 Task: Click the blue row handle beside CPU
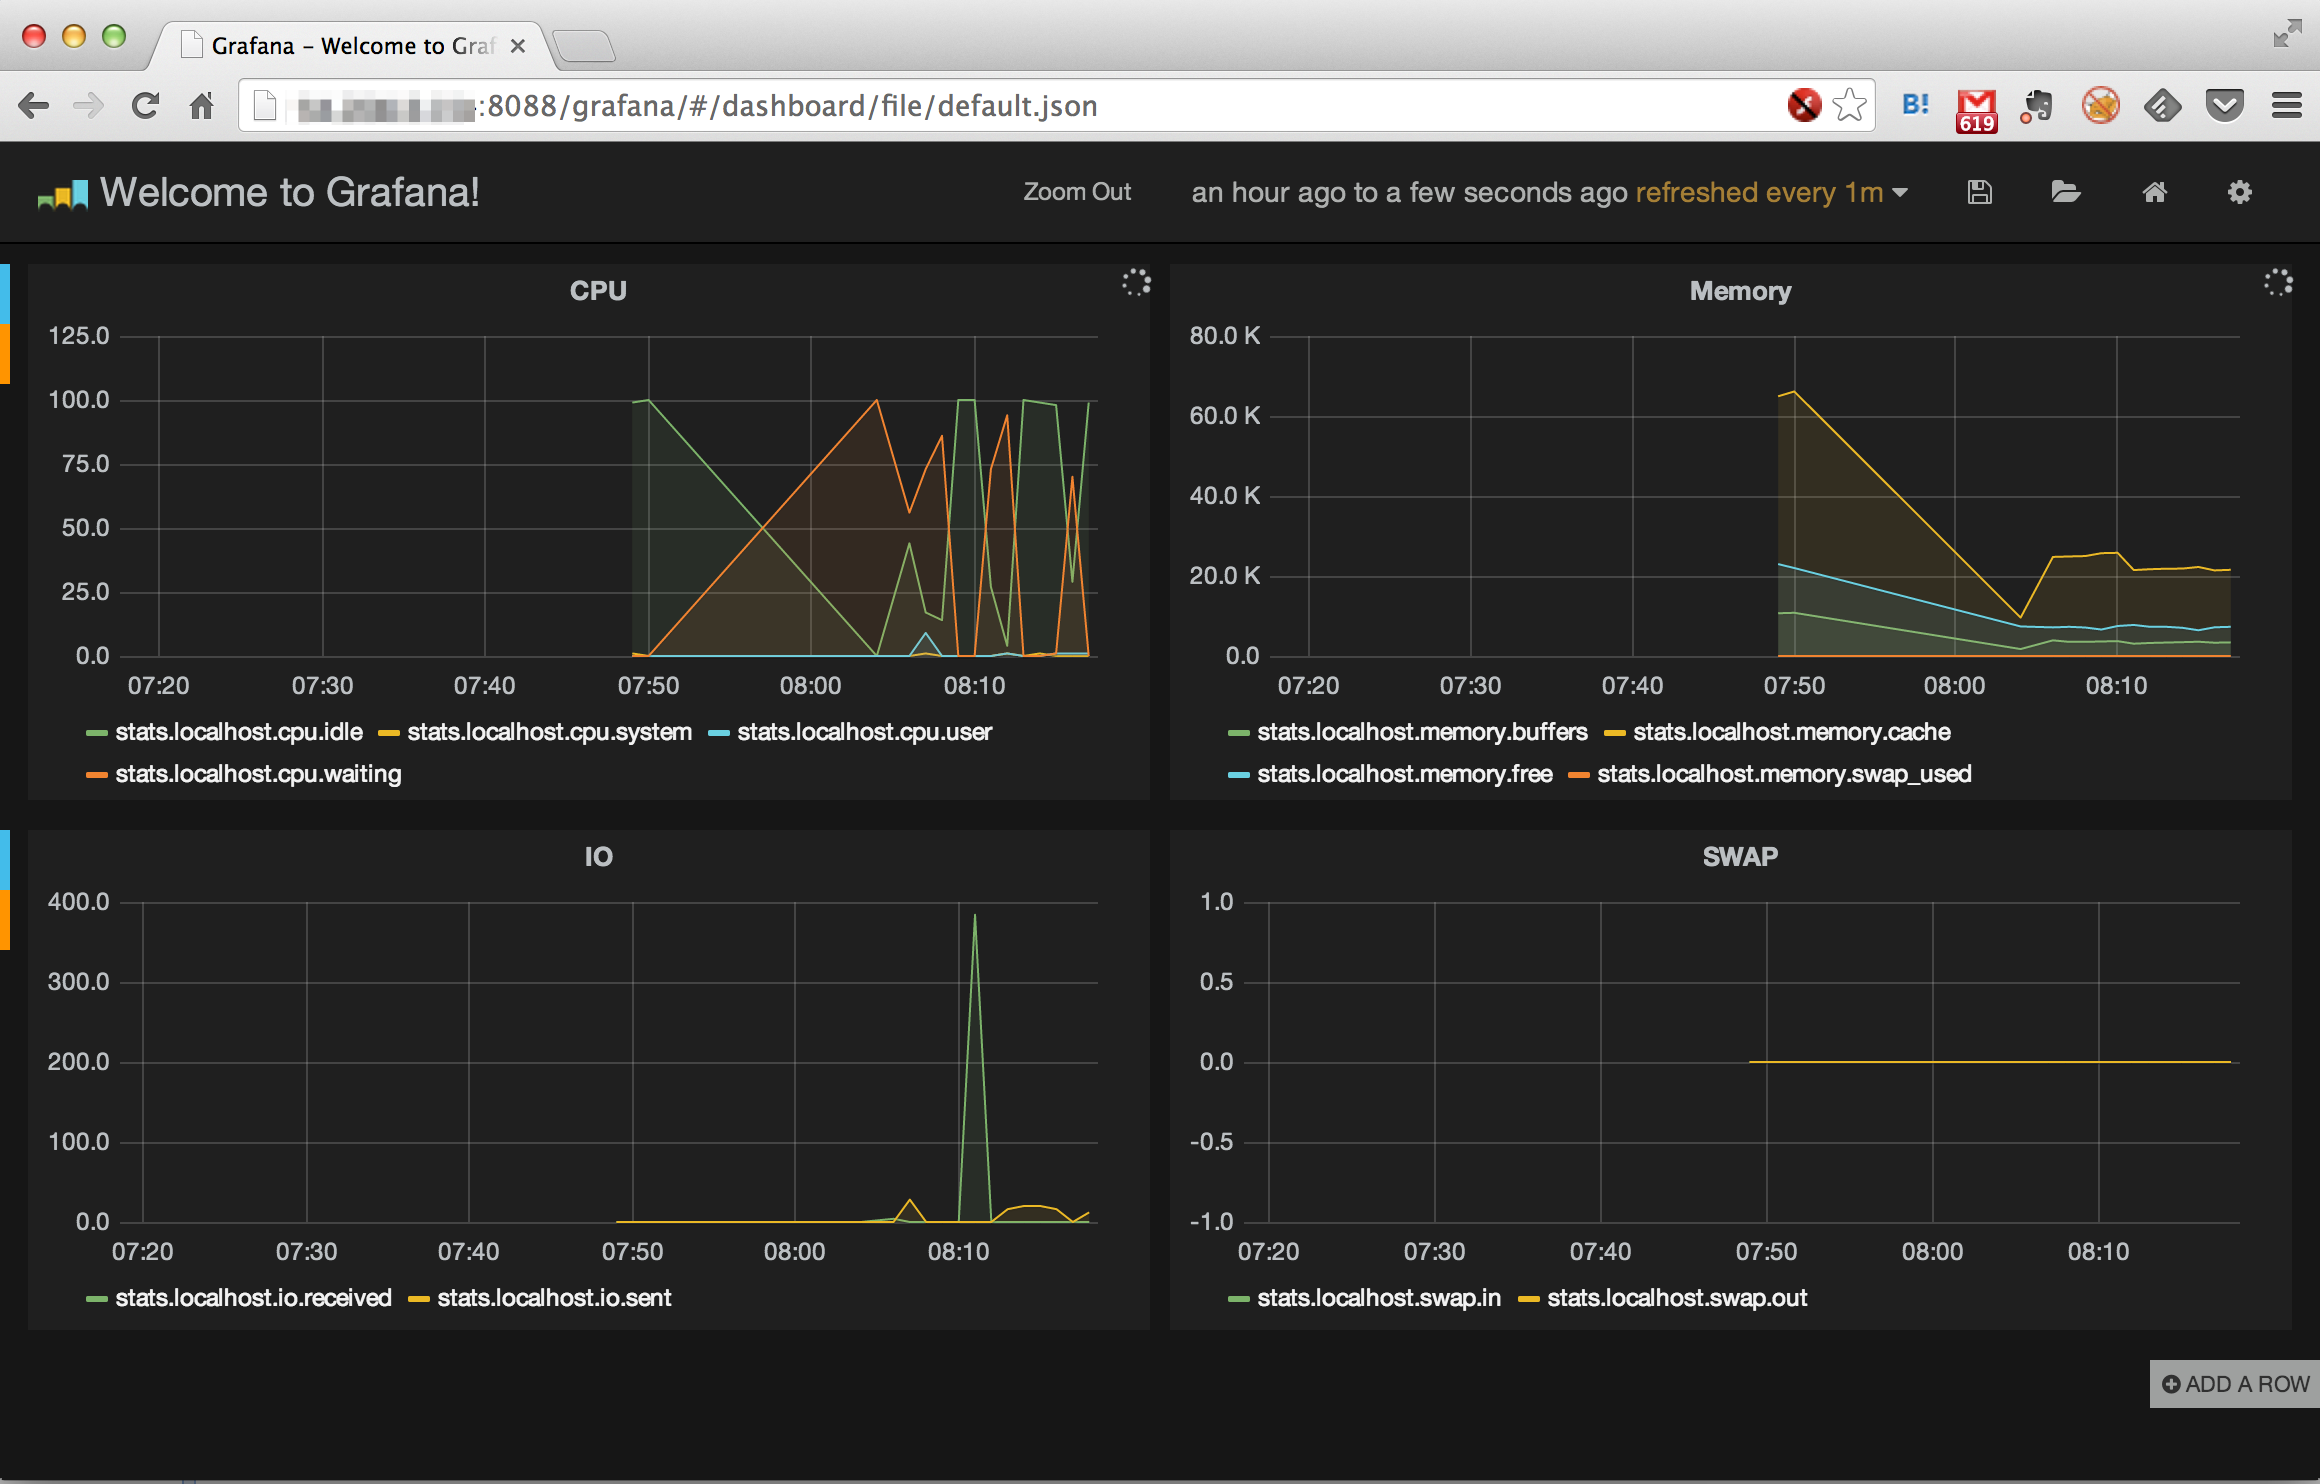tap(5, 293)
